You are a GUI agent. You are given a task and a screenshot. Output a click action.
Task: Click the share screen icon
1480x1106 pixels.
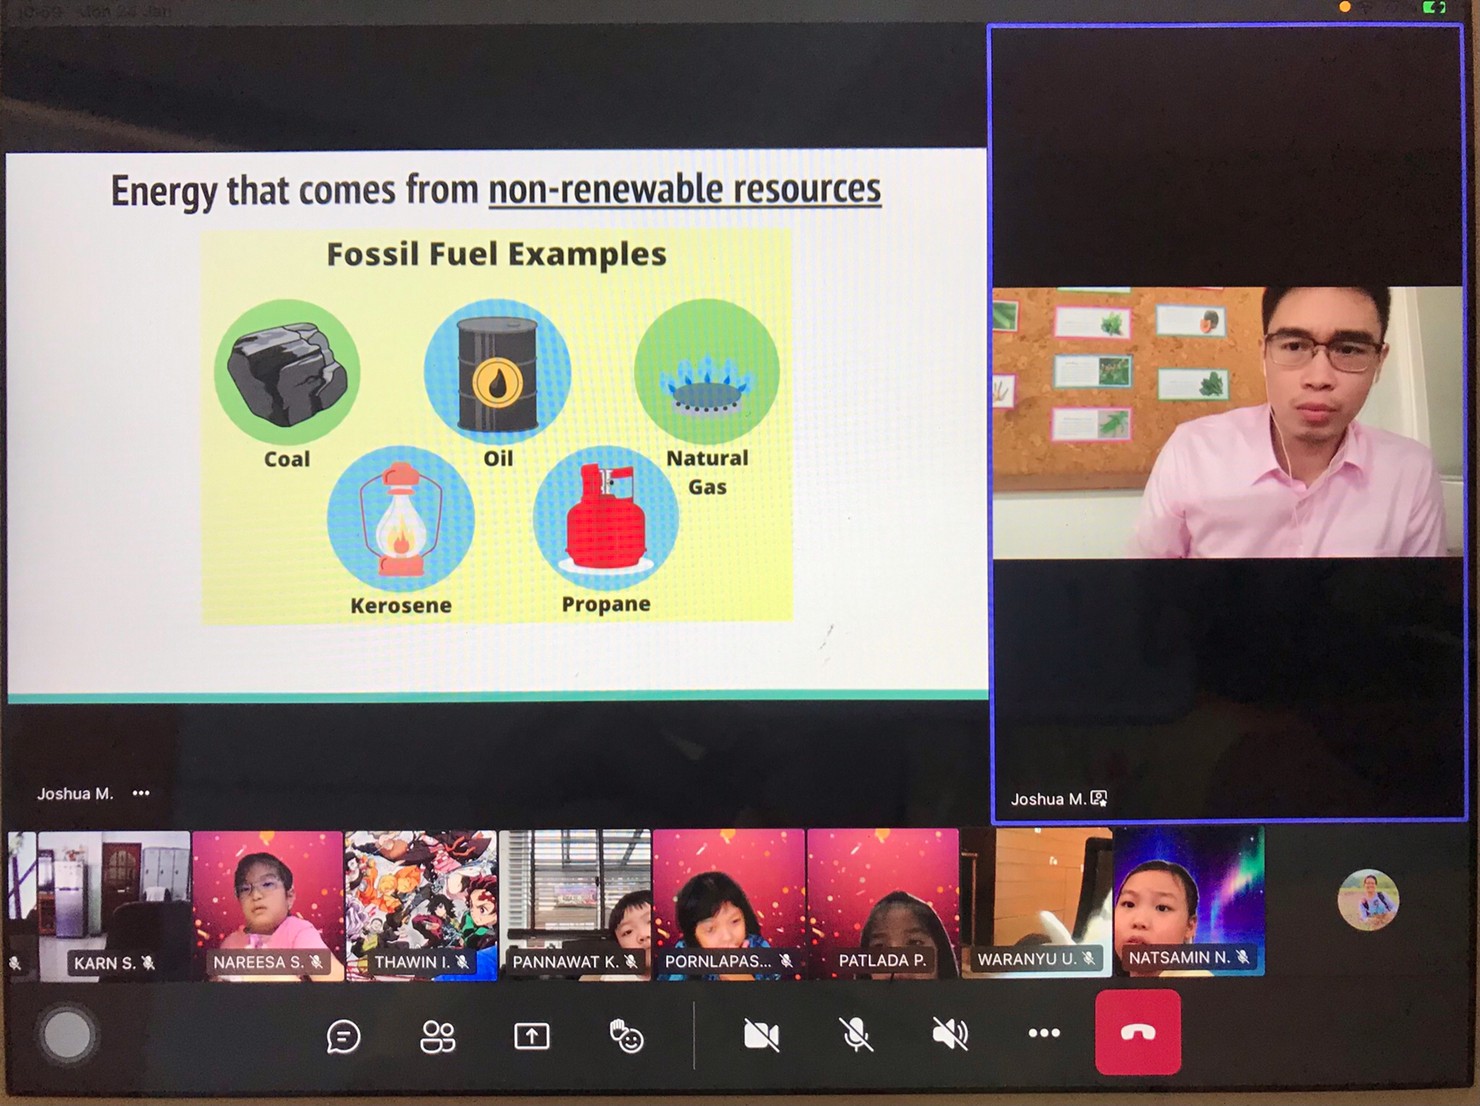[x=531, y=1036]
